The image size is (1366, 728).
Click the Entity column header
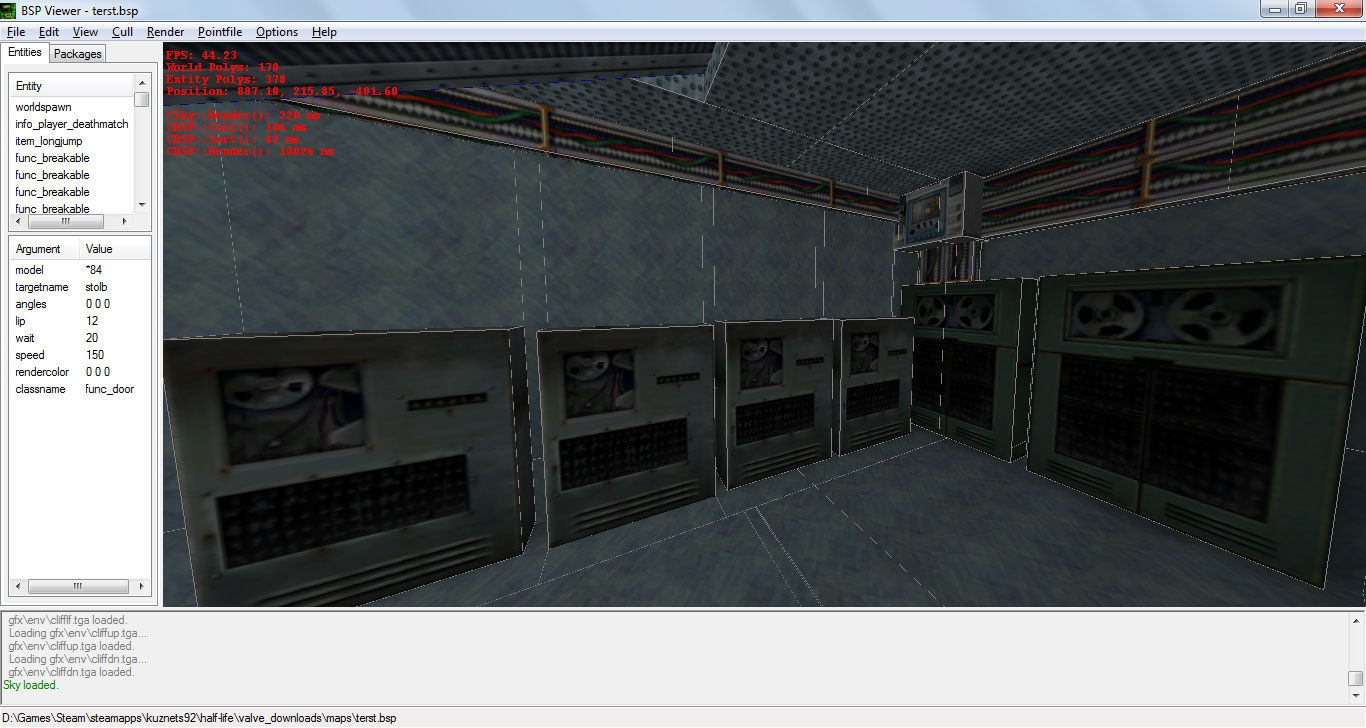(x=71, y=86)
